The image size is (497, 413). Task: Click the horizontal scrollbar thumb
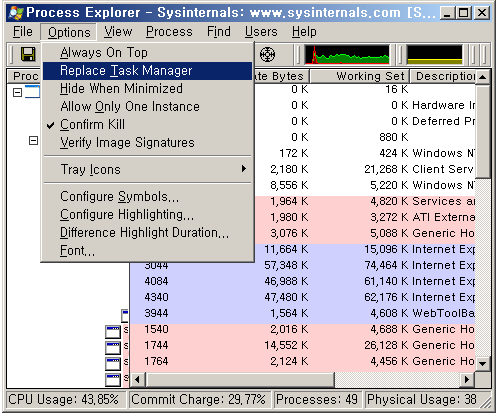[240, 379]
